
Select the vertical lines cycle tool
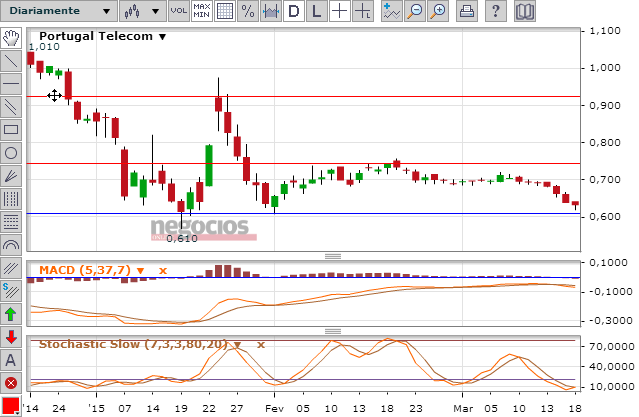tap(11, 199)
